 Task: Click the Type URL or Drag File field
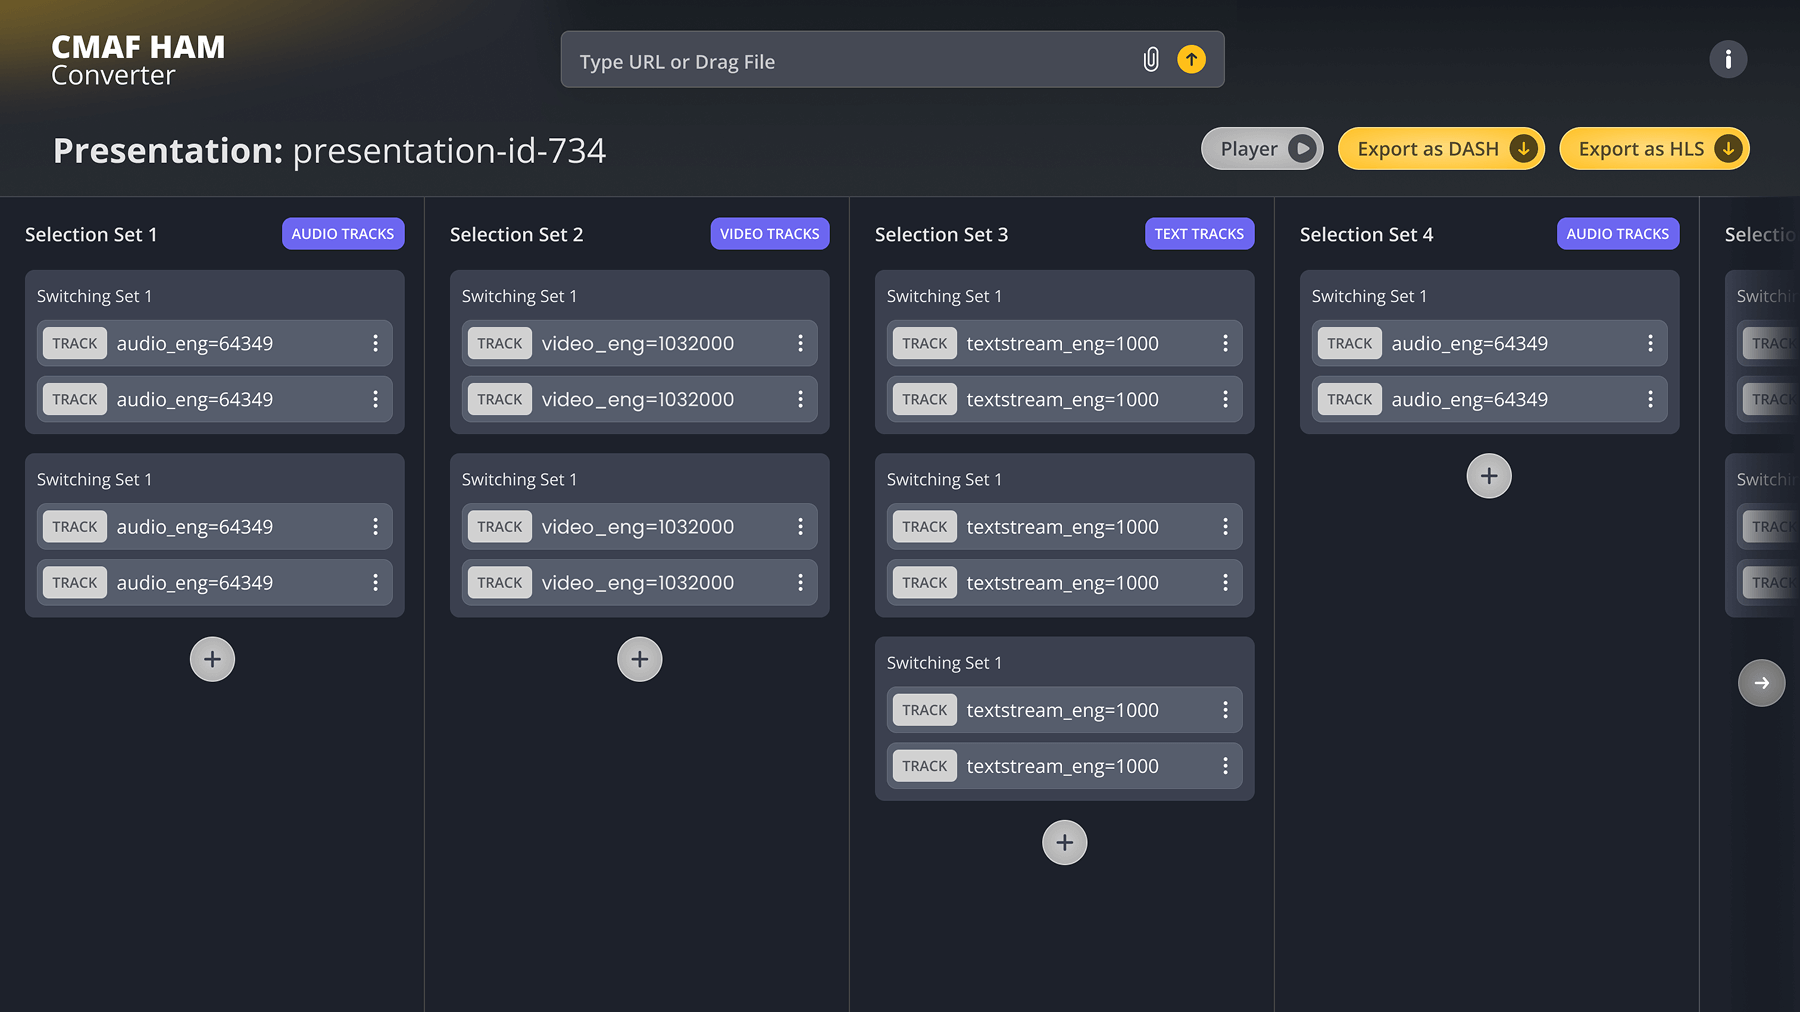850,61
